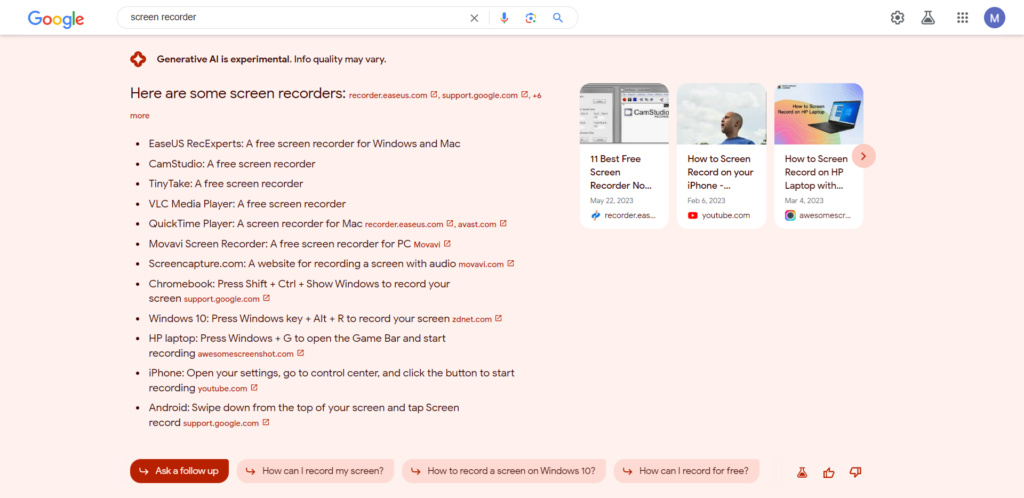Click 'VLC Media Player' list item text

coord(248,204)
